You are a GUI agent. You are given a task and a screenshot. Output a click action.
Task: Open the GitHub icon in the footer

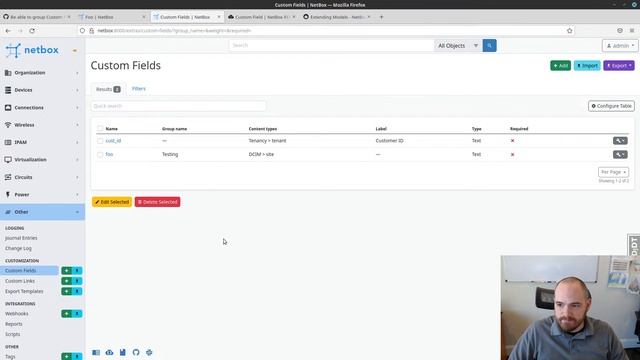tap(136, 352)
